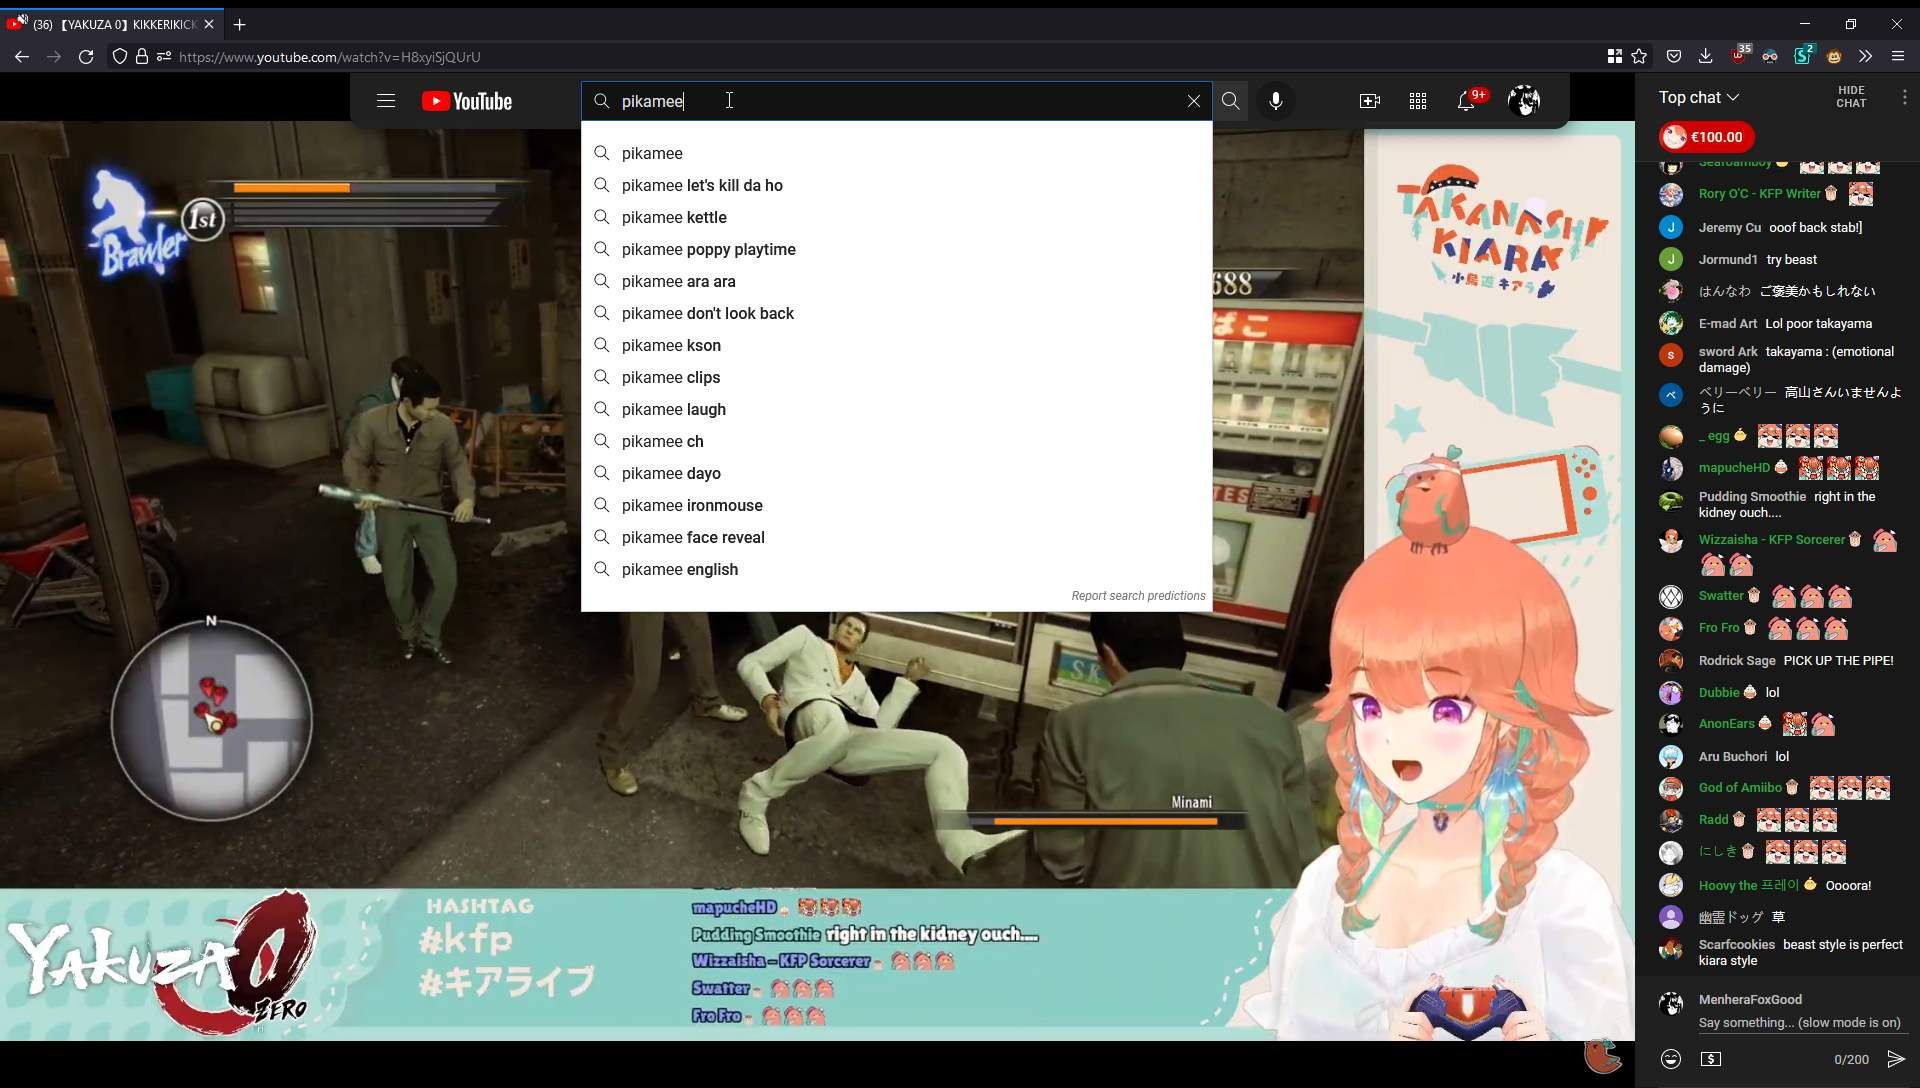Show more toolbar extensions
1920x1088 pixels.
pyautogui.click(x=1865, y=57)
